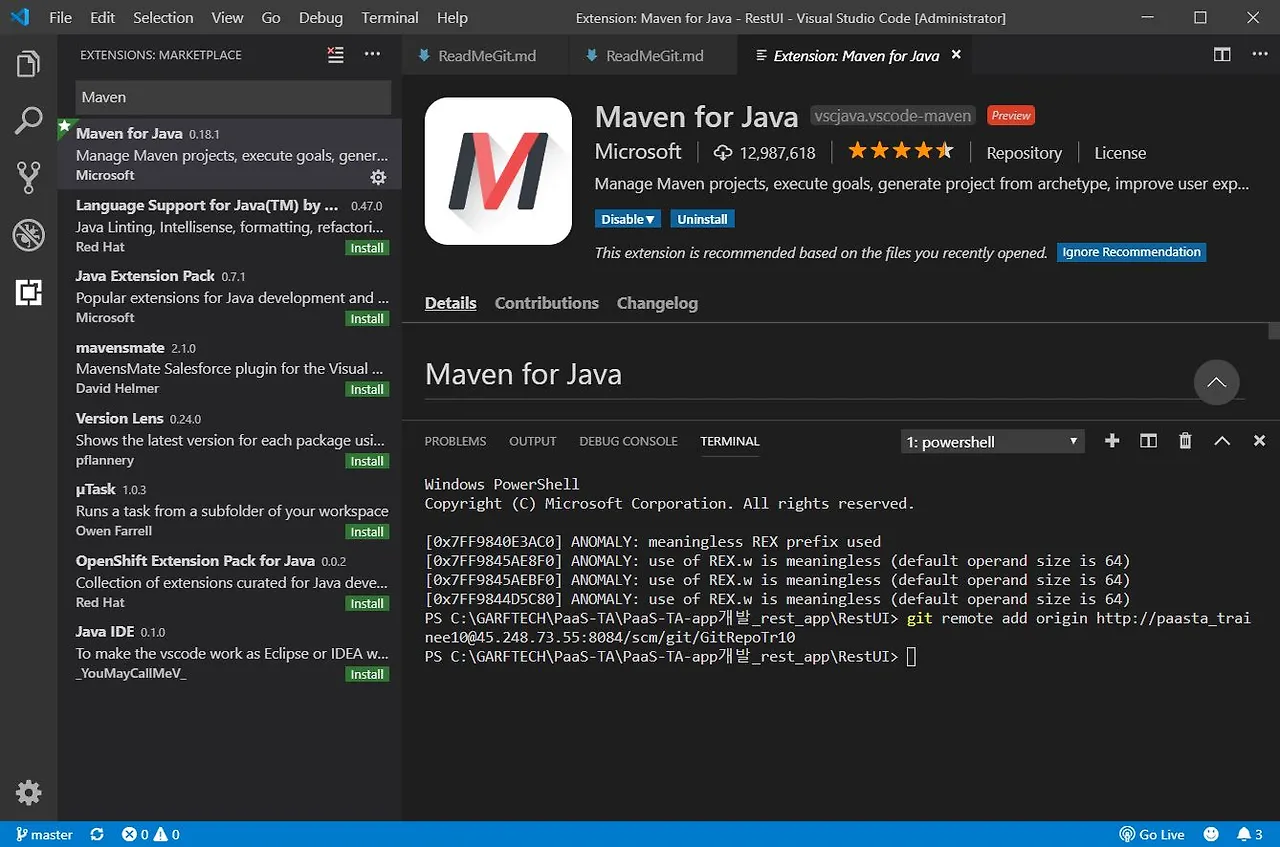This screenshot has height=847, width=1280.
Task: Install Java IDE extension
Action: tap(367, 675)
